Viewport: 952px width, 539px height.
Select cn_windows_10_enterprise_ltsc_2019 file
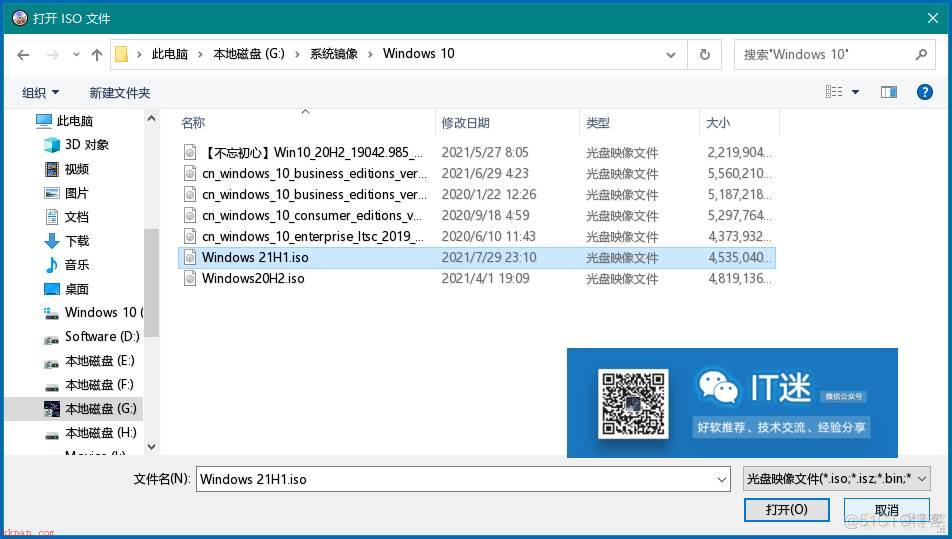coord(477,236)
